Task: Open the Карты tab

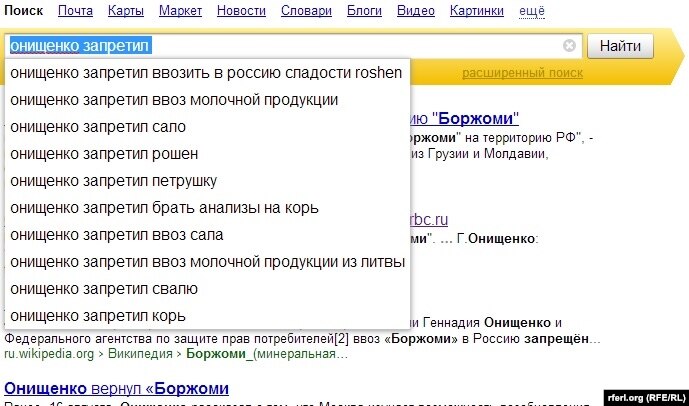Action: click(x=125, y=12)
